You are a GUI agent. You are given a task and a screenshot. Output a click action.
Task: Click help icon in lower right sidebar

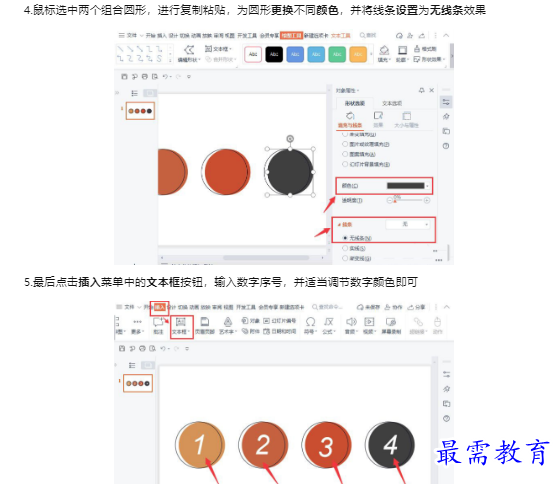(x=446, y=419)
